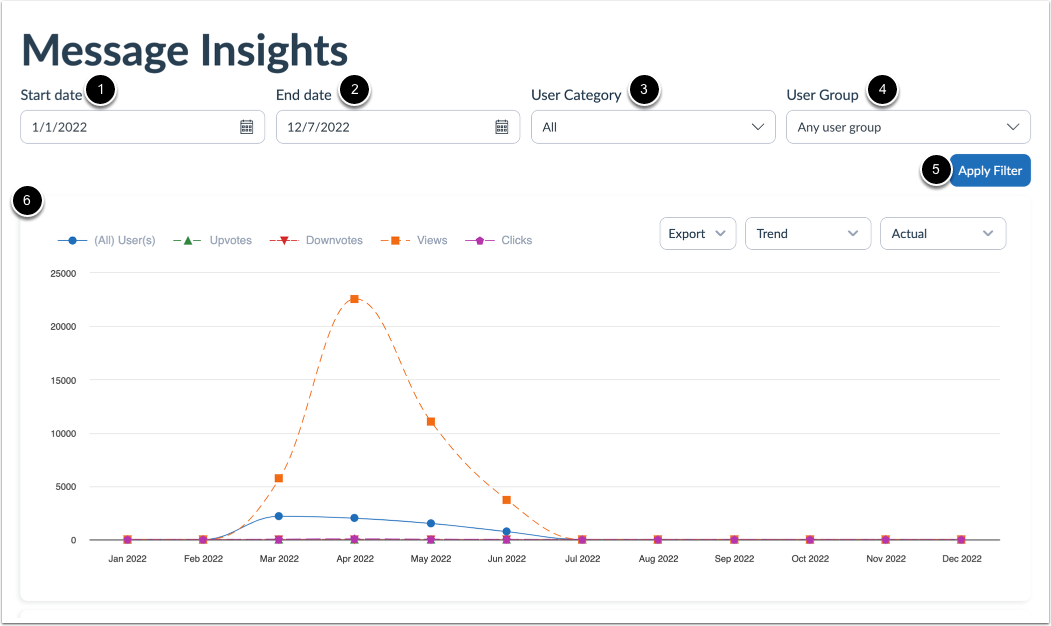Click inside the End date field

375,126
